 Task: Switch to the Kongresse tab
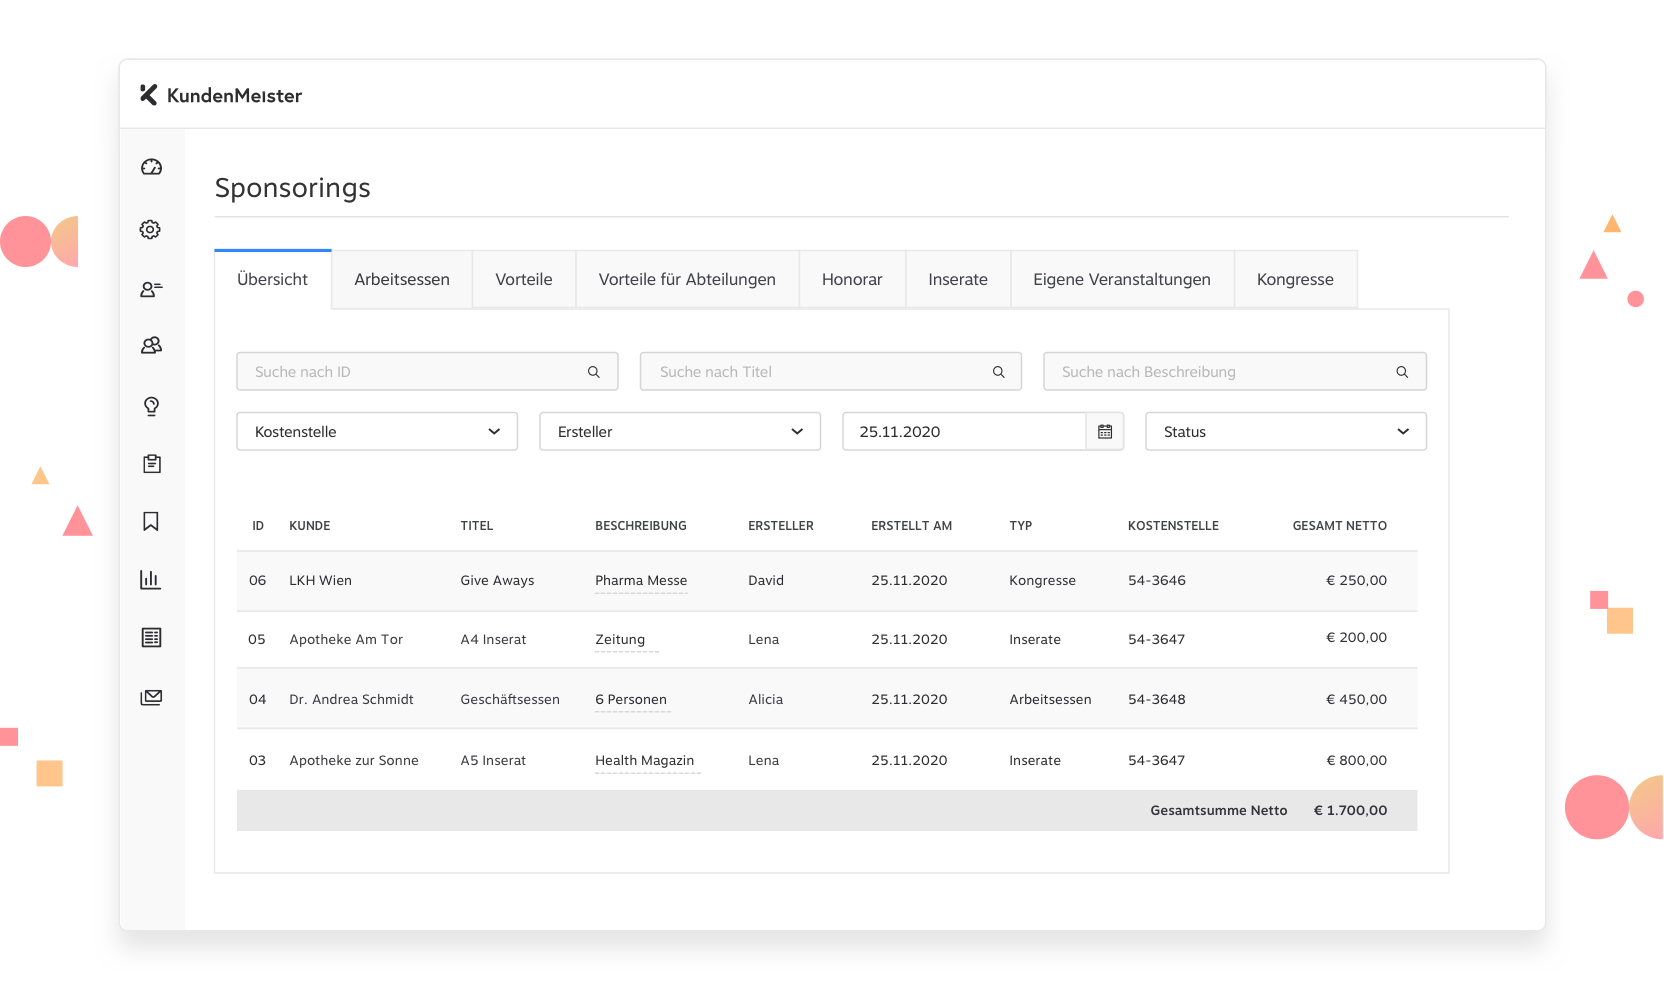coord(1295,279)
